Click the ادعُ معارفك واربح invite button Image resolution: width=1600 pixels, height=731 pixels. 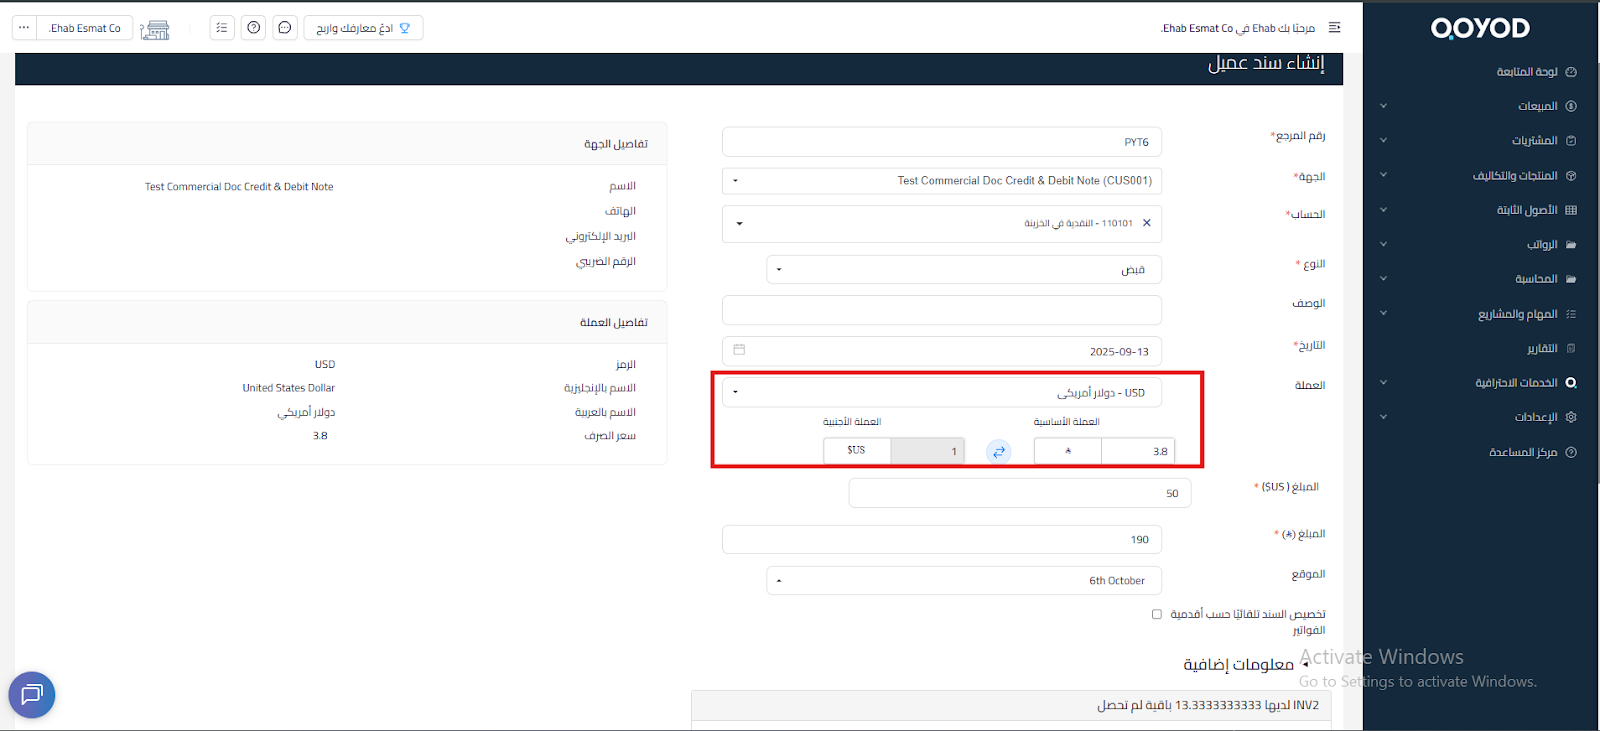363,28
